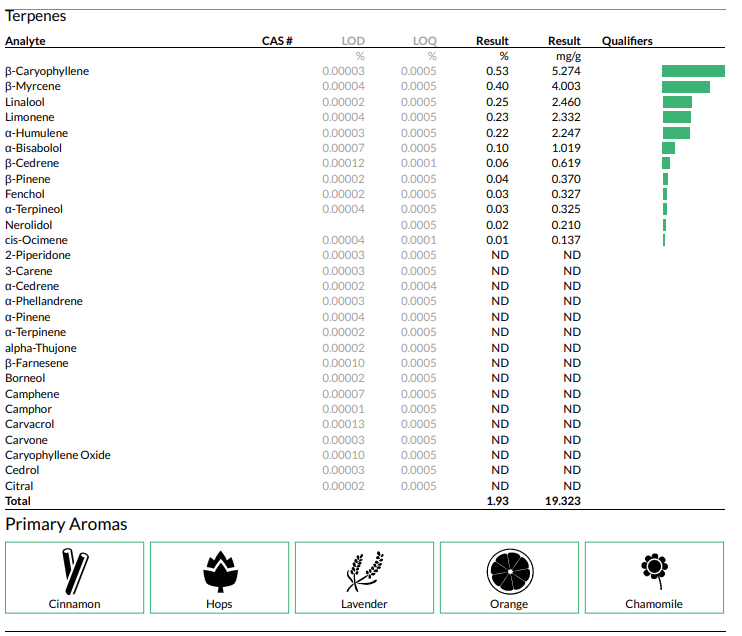742x636 pixels.
Task: Click the β-Myrcene green result bar
Action: [x=685, y=87]
